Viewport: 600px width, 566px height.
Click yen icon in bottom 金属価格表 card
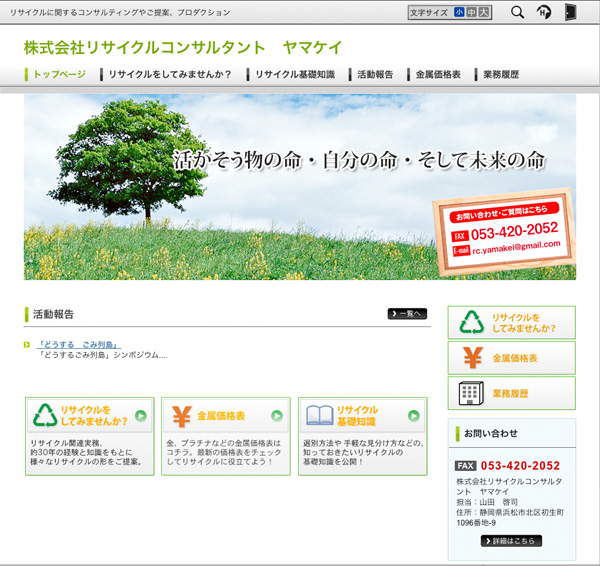[181, 416]
